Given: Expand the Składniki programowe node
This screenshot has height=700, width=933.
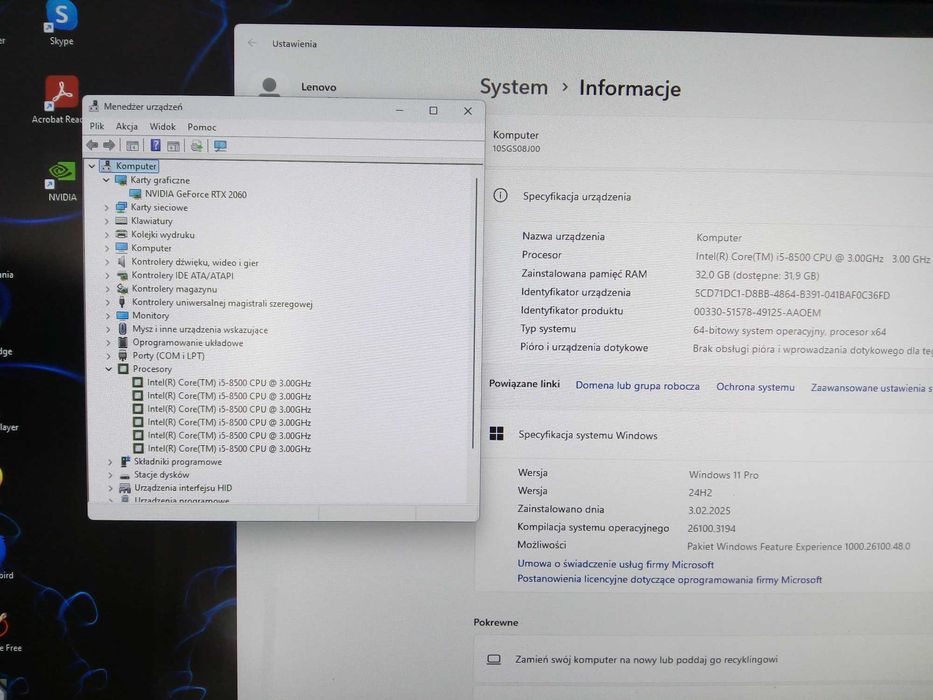Looking at the screenshot, I should (109, 462).
